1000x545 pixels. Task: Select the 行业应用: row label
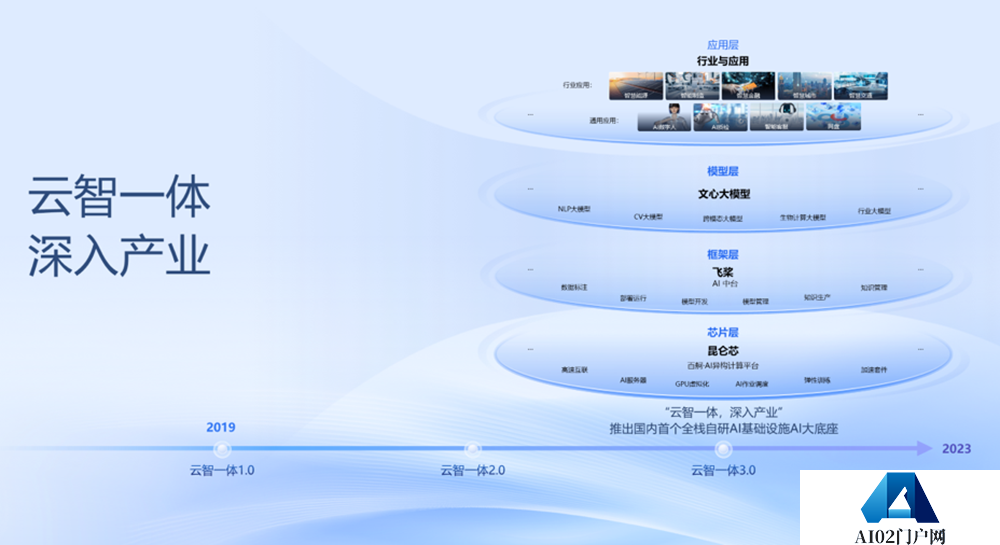tap(577, 85)
